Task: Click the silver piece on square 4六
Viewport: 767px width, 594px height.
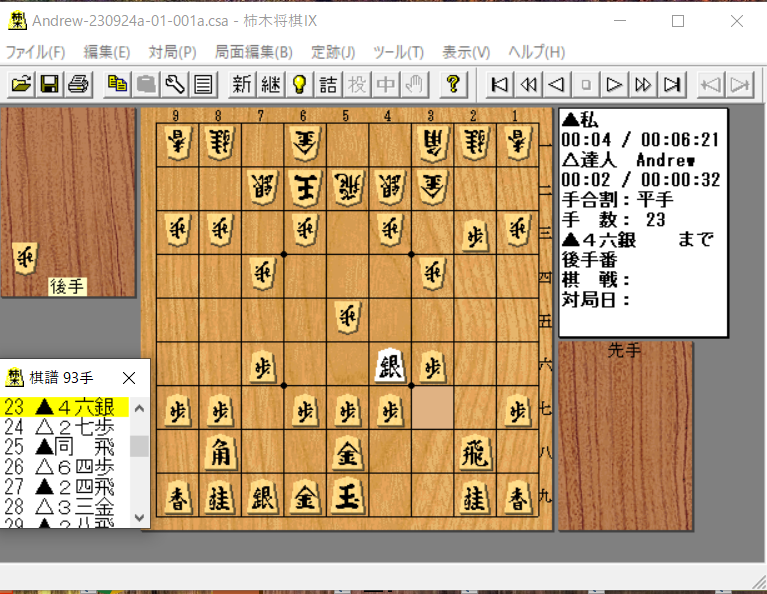Action: point(391,366)
